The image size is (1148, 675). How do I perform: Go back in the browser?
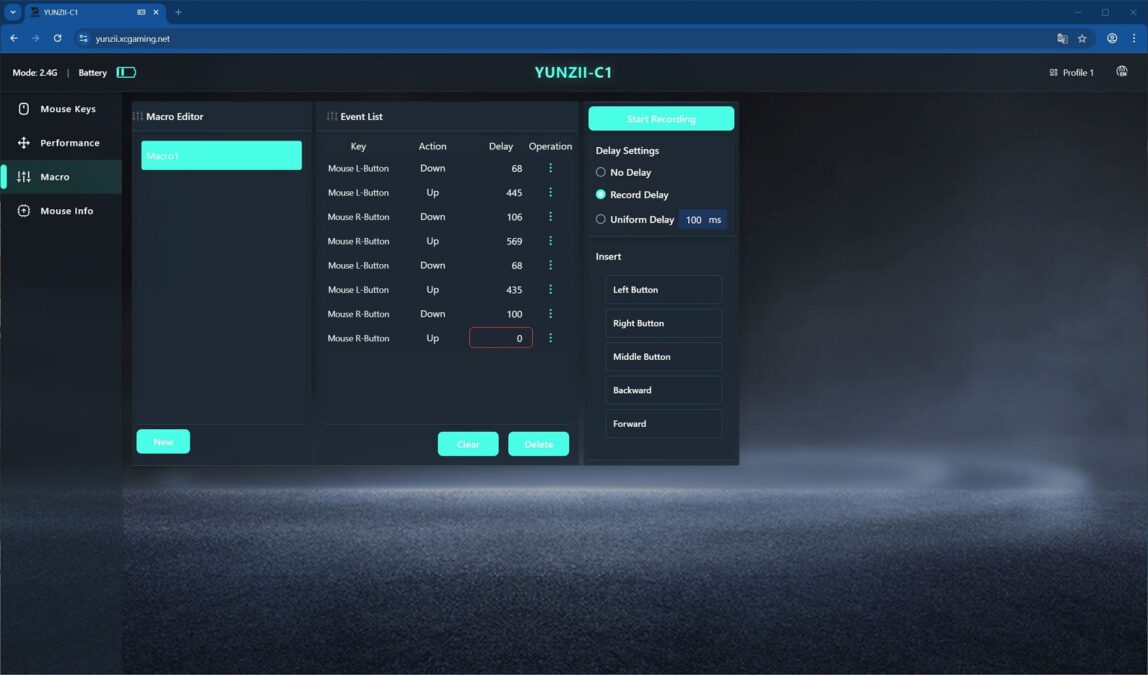click(14, 38)
